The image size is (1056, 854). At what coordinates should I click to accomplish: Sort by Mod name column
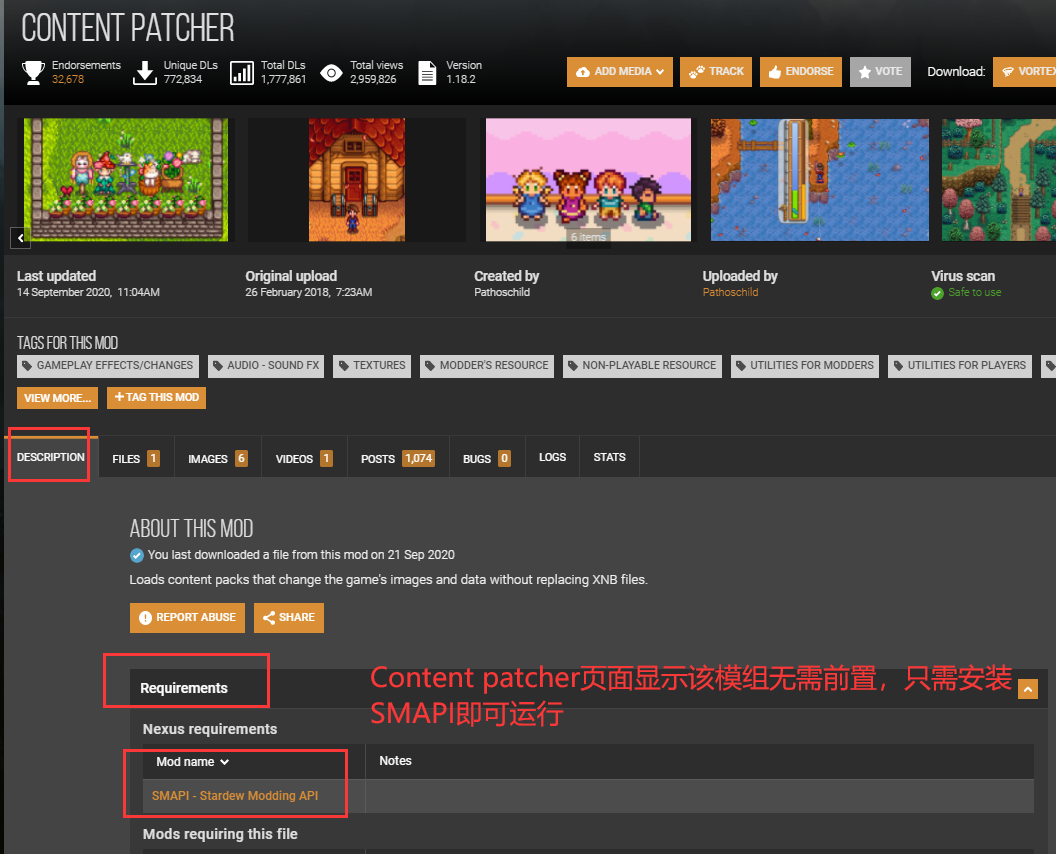tap(193, 762)
